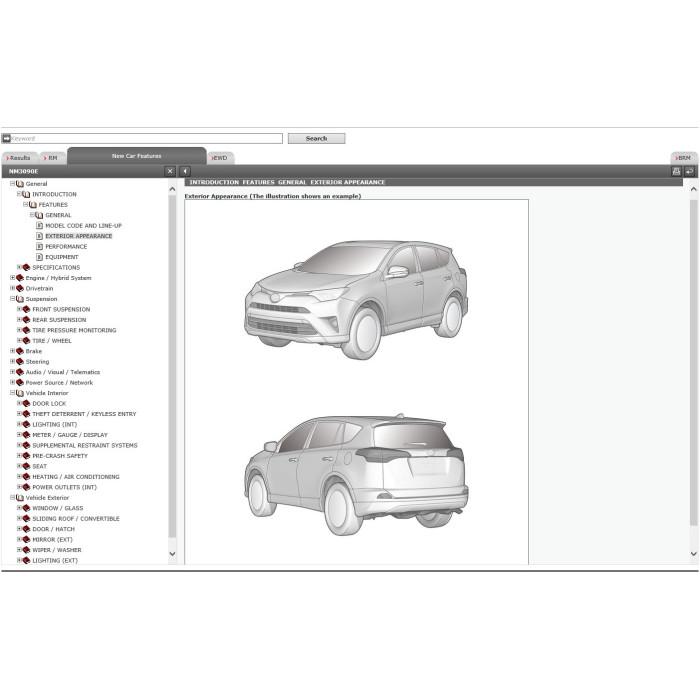Collapse the Suspension node
The height and width of the screenshot is (700, 700).
point(12,299)
